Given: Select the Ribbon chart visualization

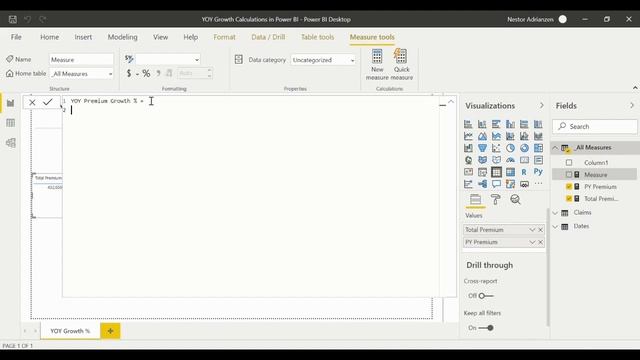Looking at the screenshot, I should [538, 136].
